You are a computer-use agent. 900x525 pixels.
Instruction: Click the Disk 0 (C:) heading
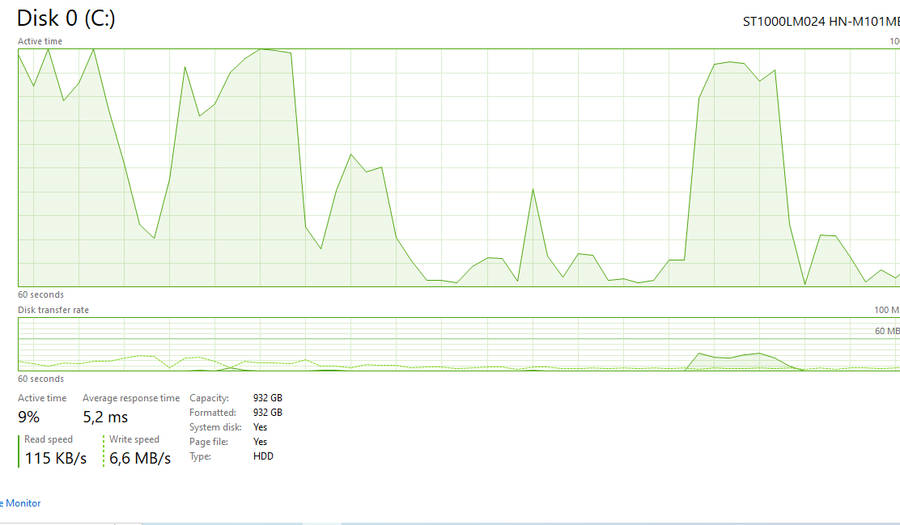point(66,19)
